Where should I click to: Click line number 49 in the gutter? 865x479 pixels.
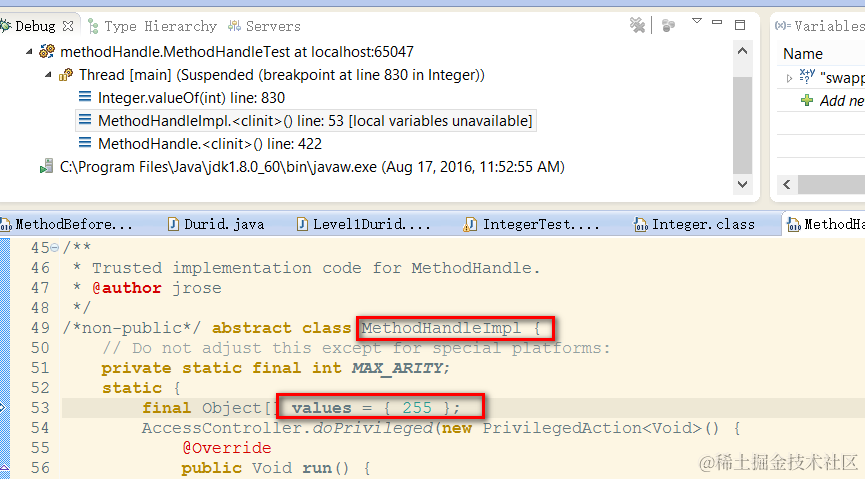[x=40, y=328]
